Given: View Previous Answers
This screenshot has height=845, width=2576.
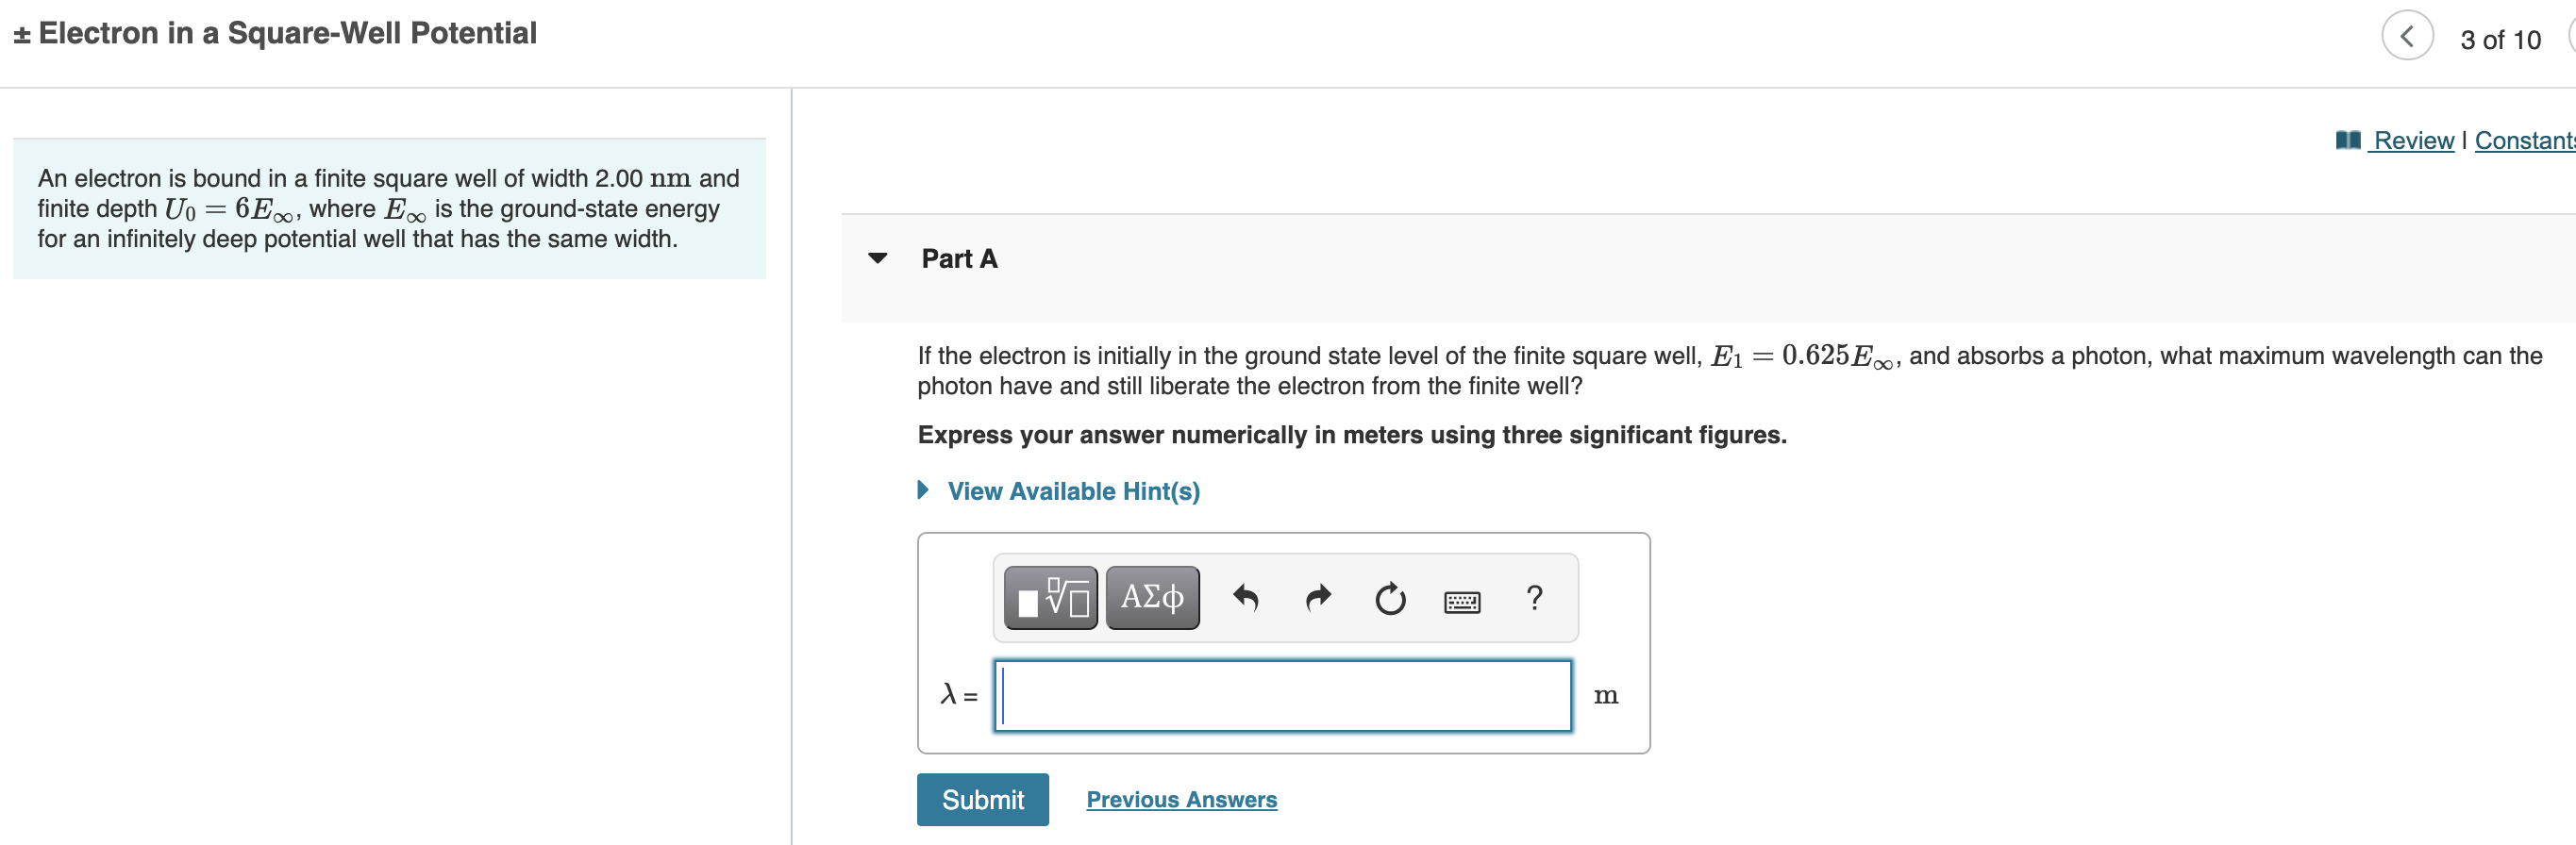Looking at the screenshot, I should tap(1183, 799).
